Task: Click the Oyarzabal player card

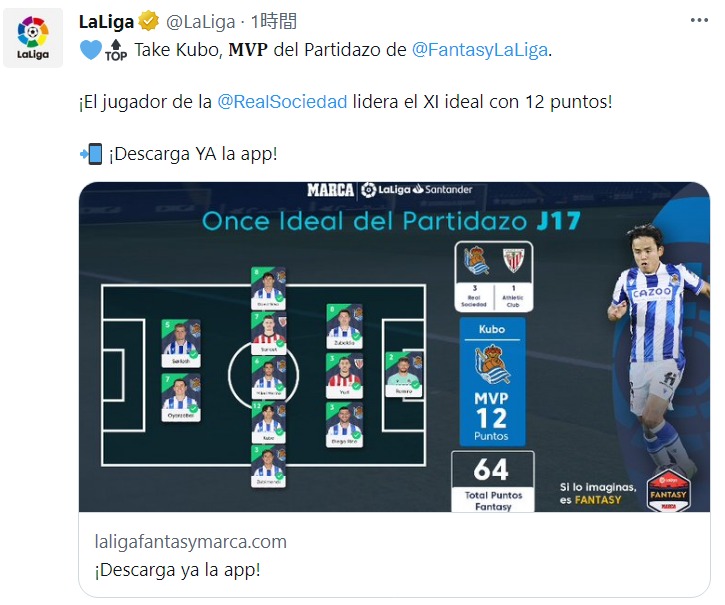Action: (x=181, y=397)
